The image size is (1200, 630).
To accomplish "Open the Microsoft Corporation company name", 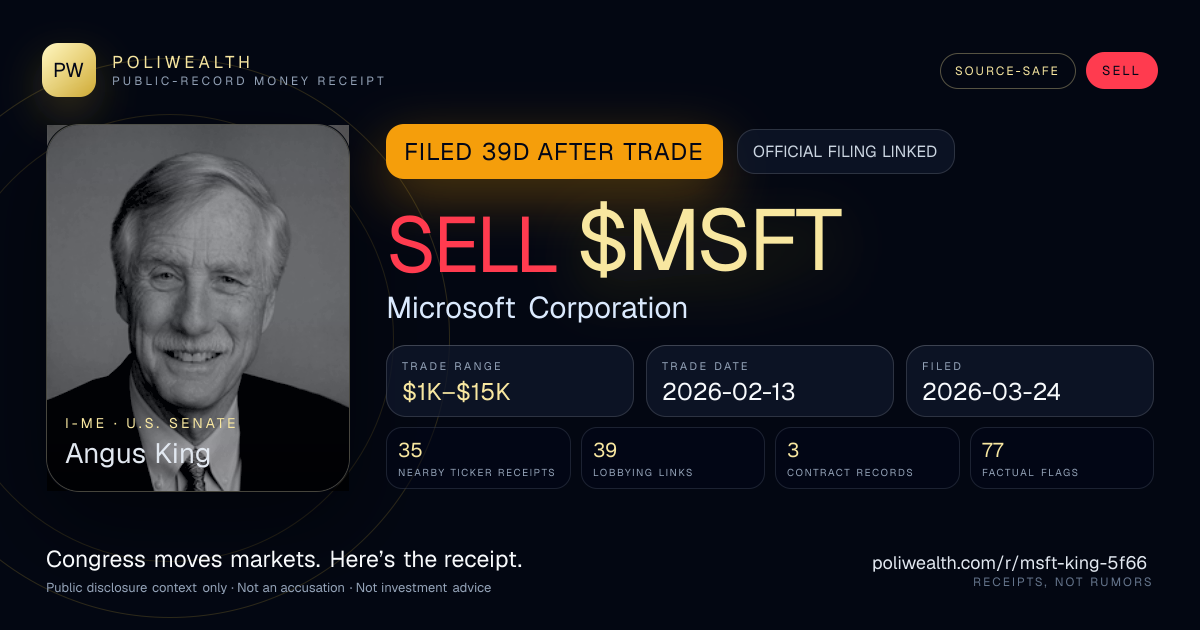I will (x=537, y=308).
